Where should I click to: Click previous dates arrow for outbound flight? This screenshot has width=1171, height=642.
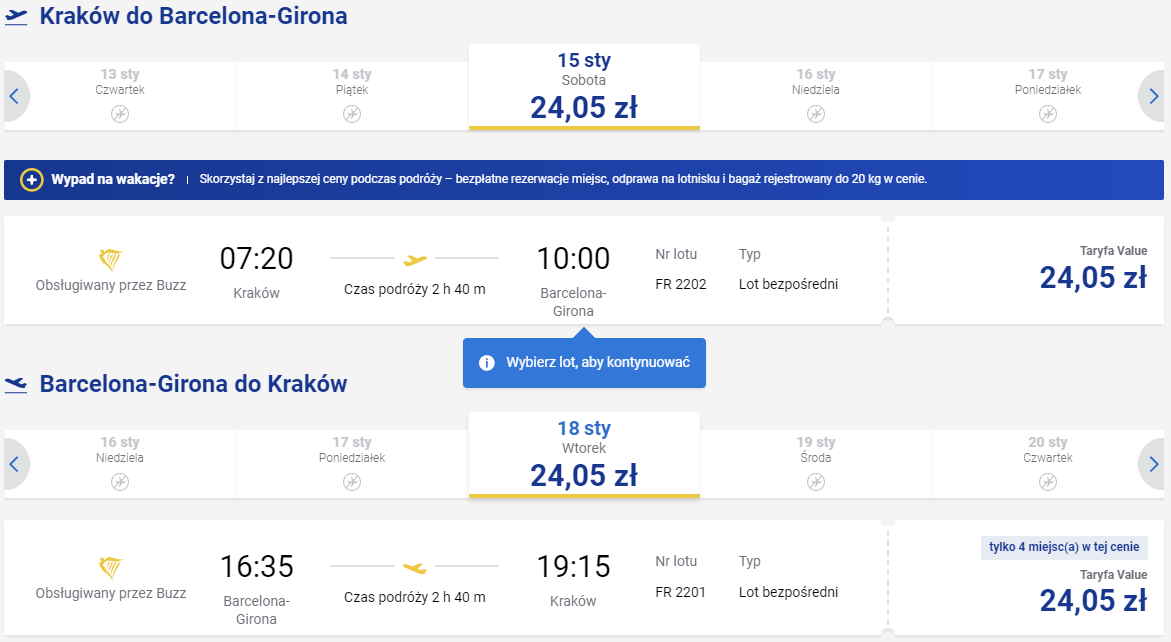[x=14, y=96]
